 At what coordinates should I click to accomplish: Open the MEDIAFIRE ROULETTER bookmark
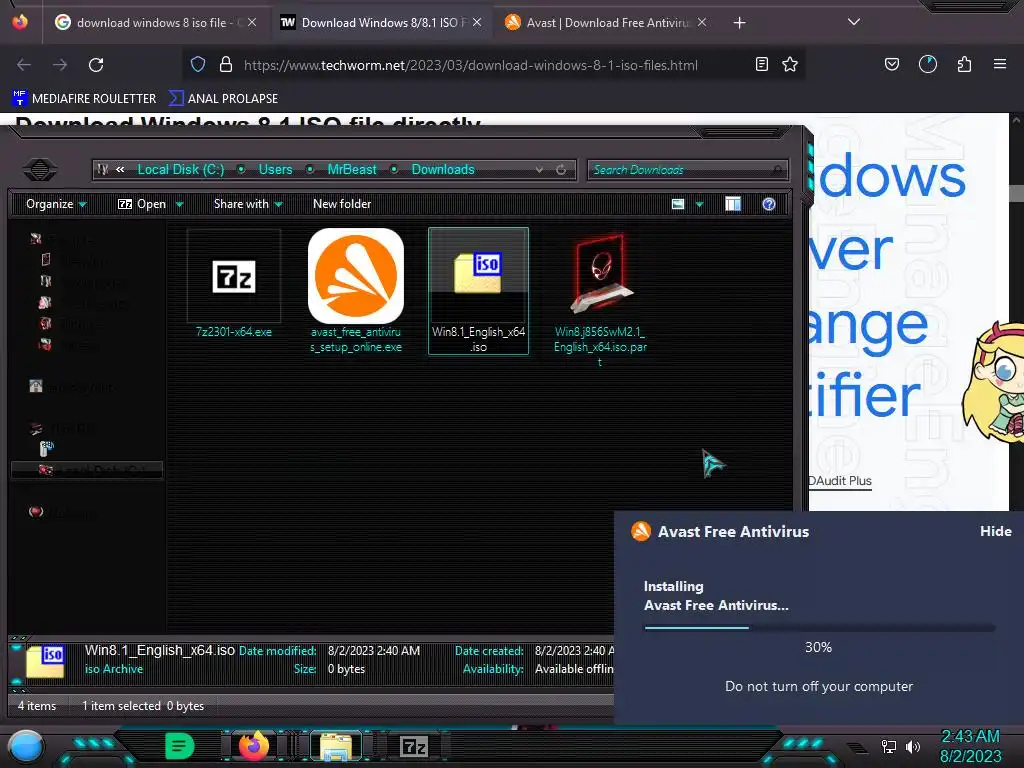(84, 99)
